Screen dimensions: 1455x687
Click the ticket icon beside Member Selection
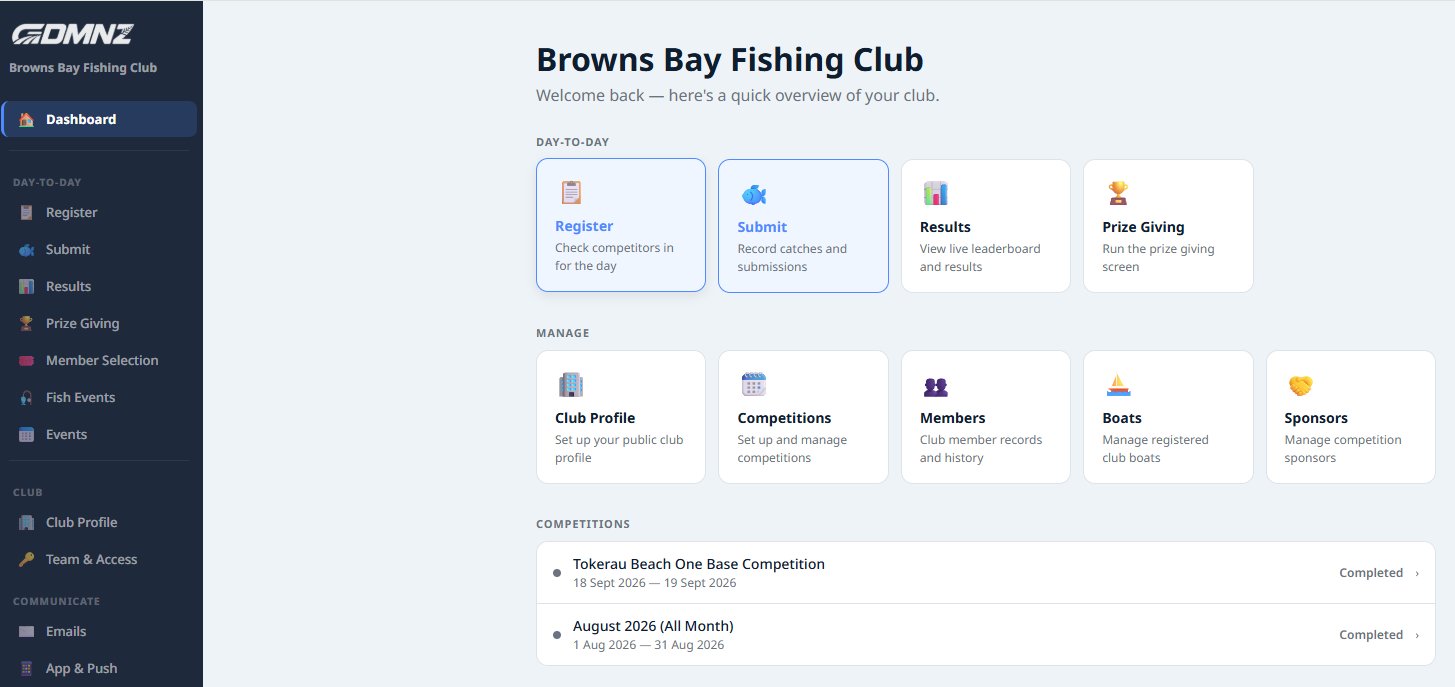[x=27, y=360]
